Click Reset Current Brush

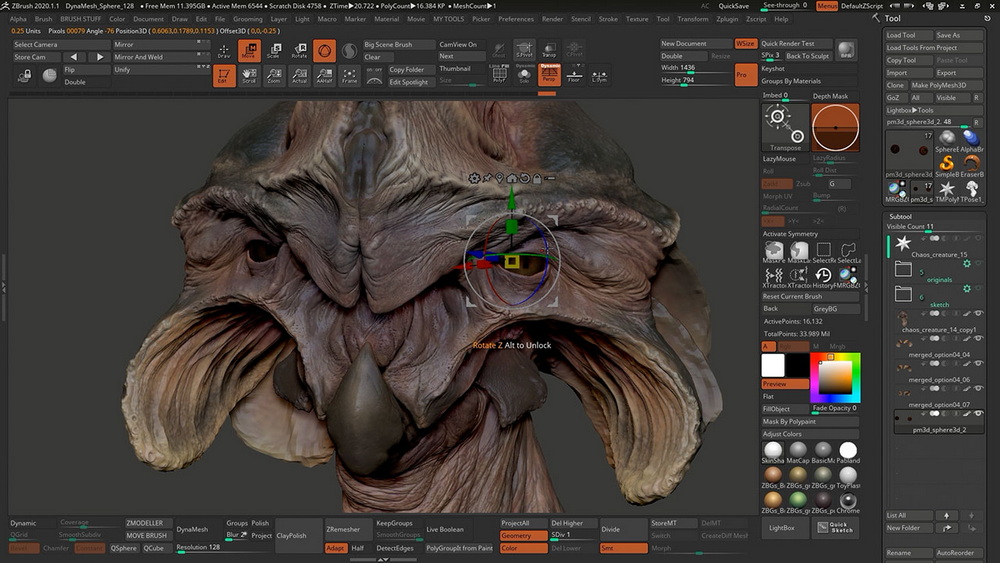coord(810,296)
